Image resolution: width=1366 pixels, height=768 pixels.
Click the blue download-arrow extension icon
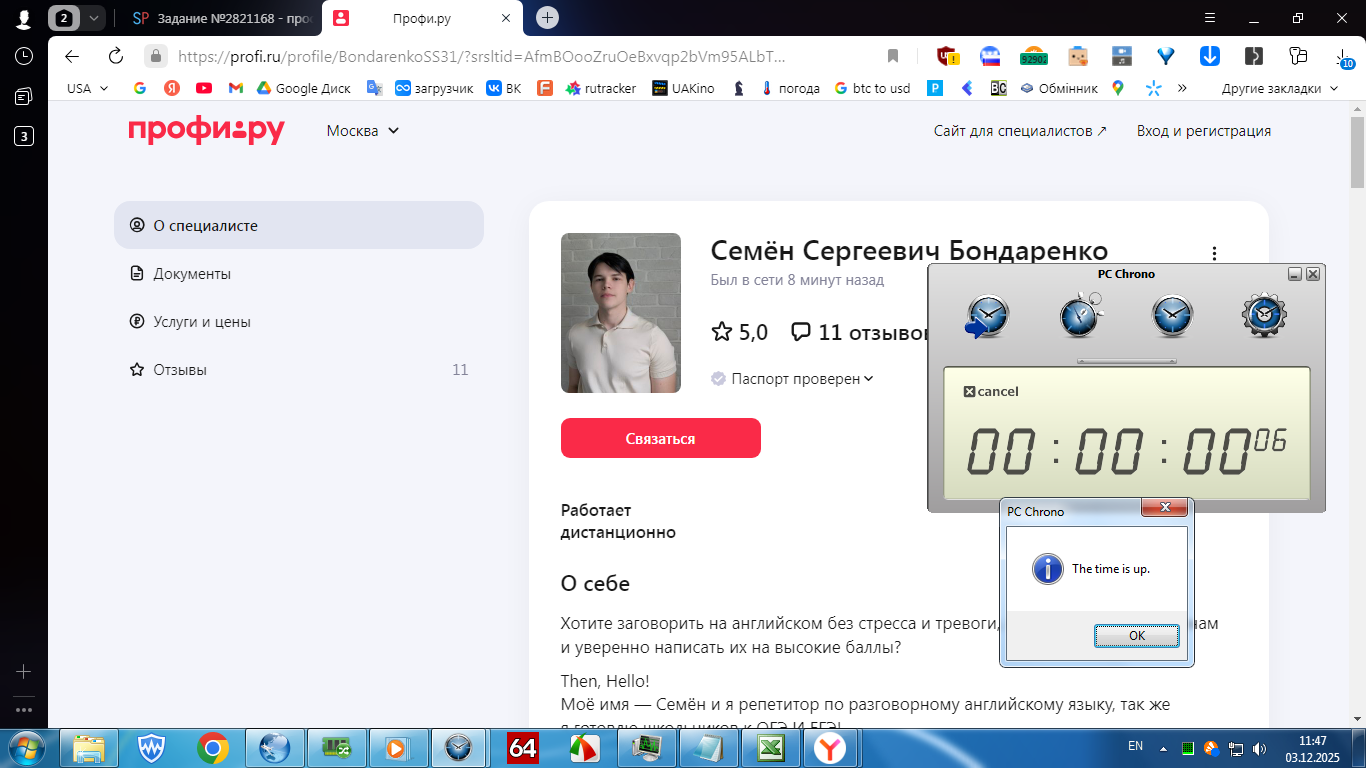click(x=1209, y=56)
